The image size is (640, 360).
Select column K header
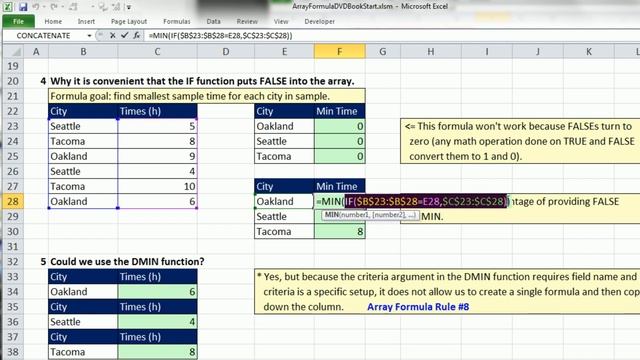pyautogui.click(x=589, y=51)
